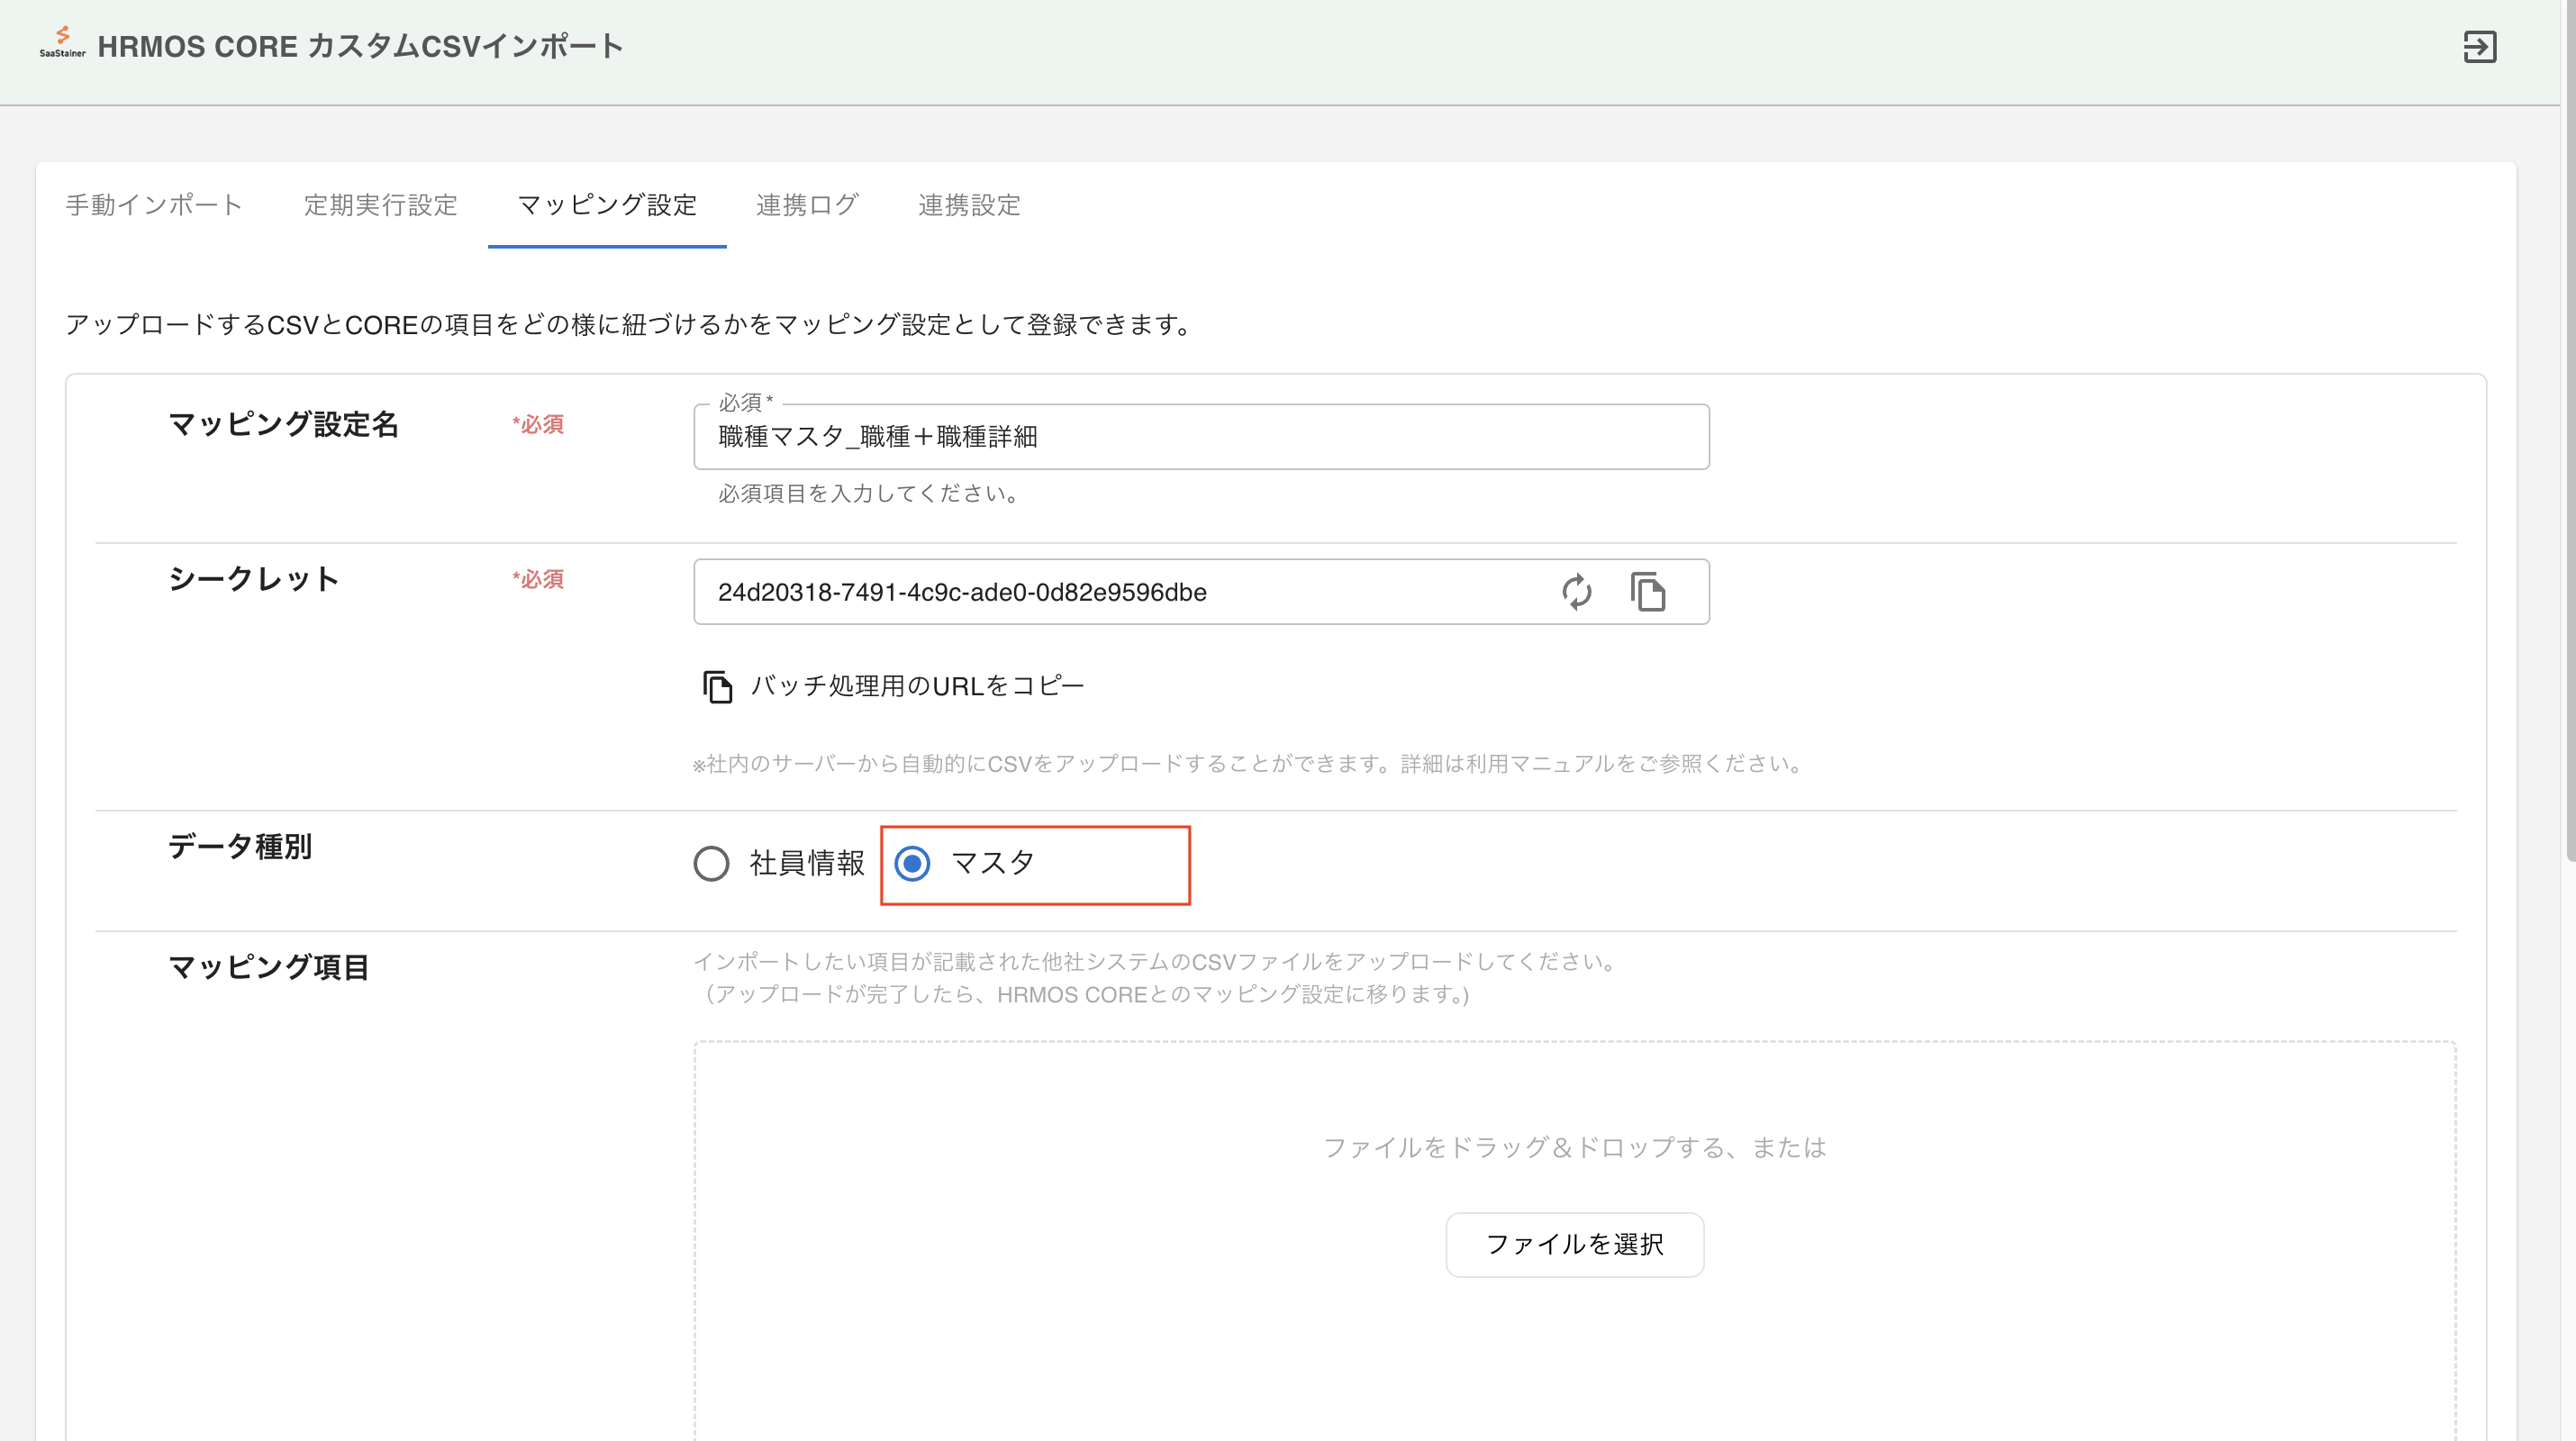Go to the 連携ログ tab
2576x1441 pixels.
click(807, 205)
